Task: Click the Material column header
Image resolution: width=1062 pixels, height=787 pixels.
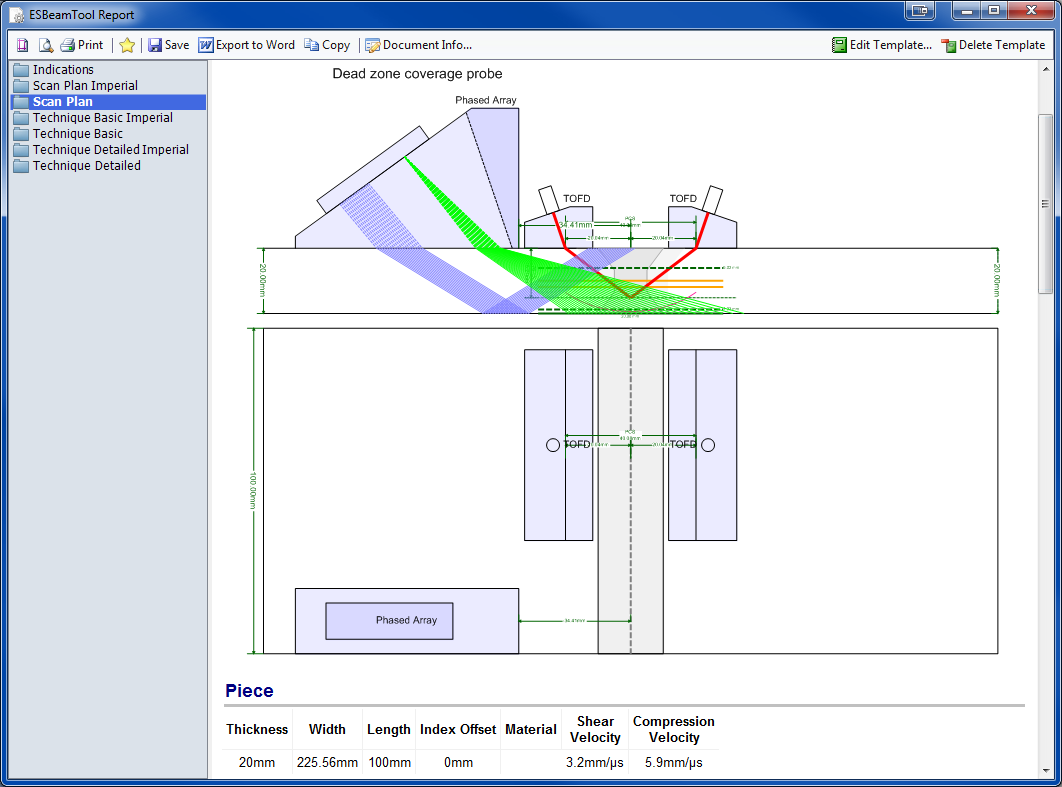Action: click(530, 729)
